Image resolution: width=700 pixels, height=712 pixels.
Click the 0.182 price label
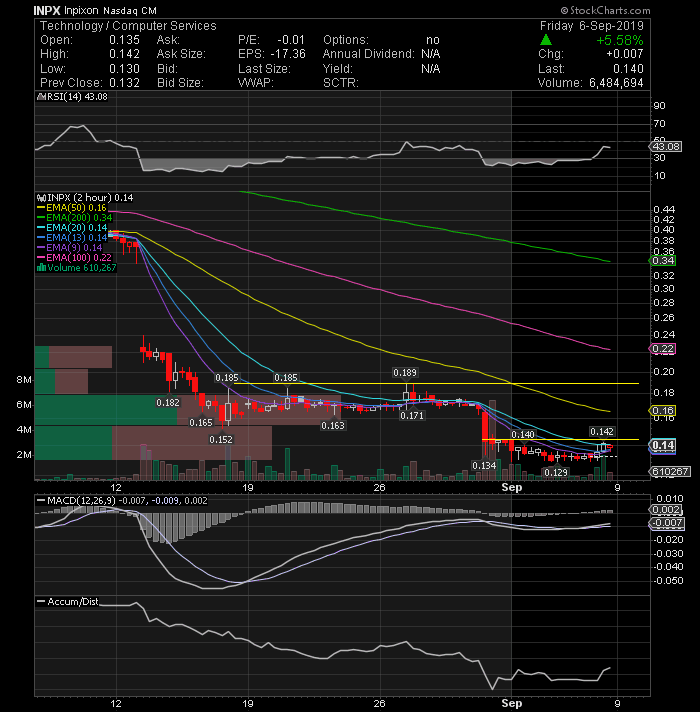point(168,402)
